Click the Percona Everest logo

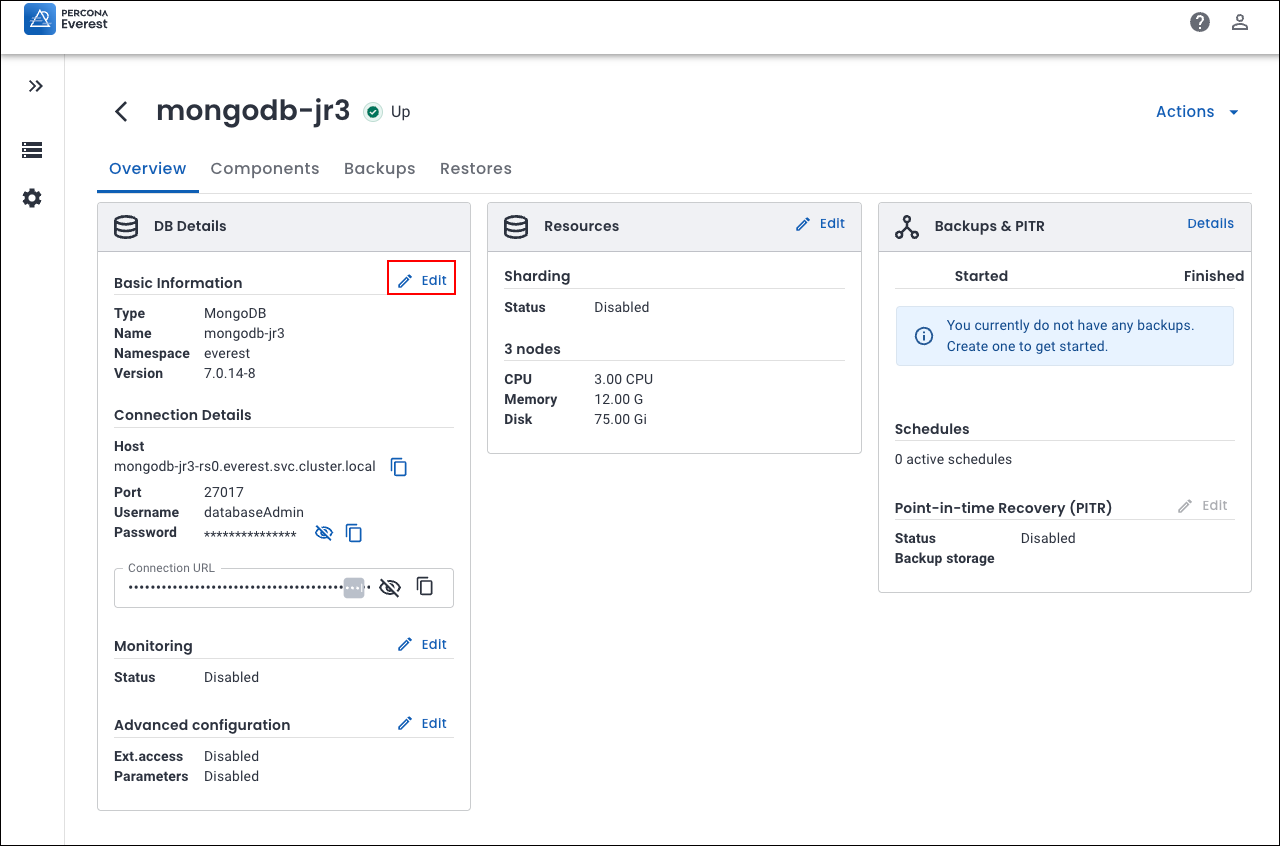coord(66,19)
